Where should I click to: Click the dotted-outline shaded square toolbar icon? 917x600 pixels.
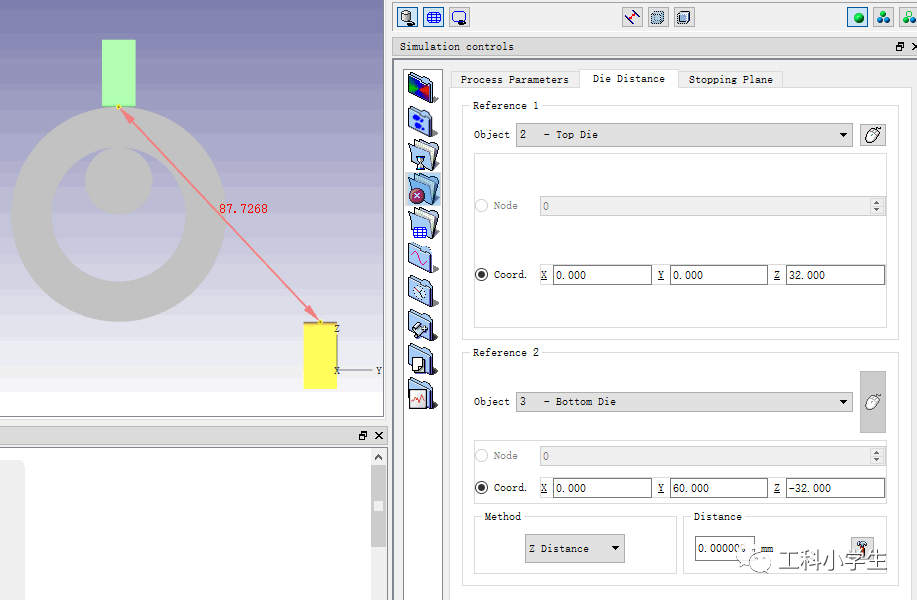tap(658, 17)
